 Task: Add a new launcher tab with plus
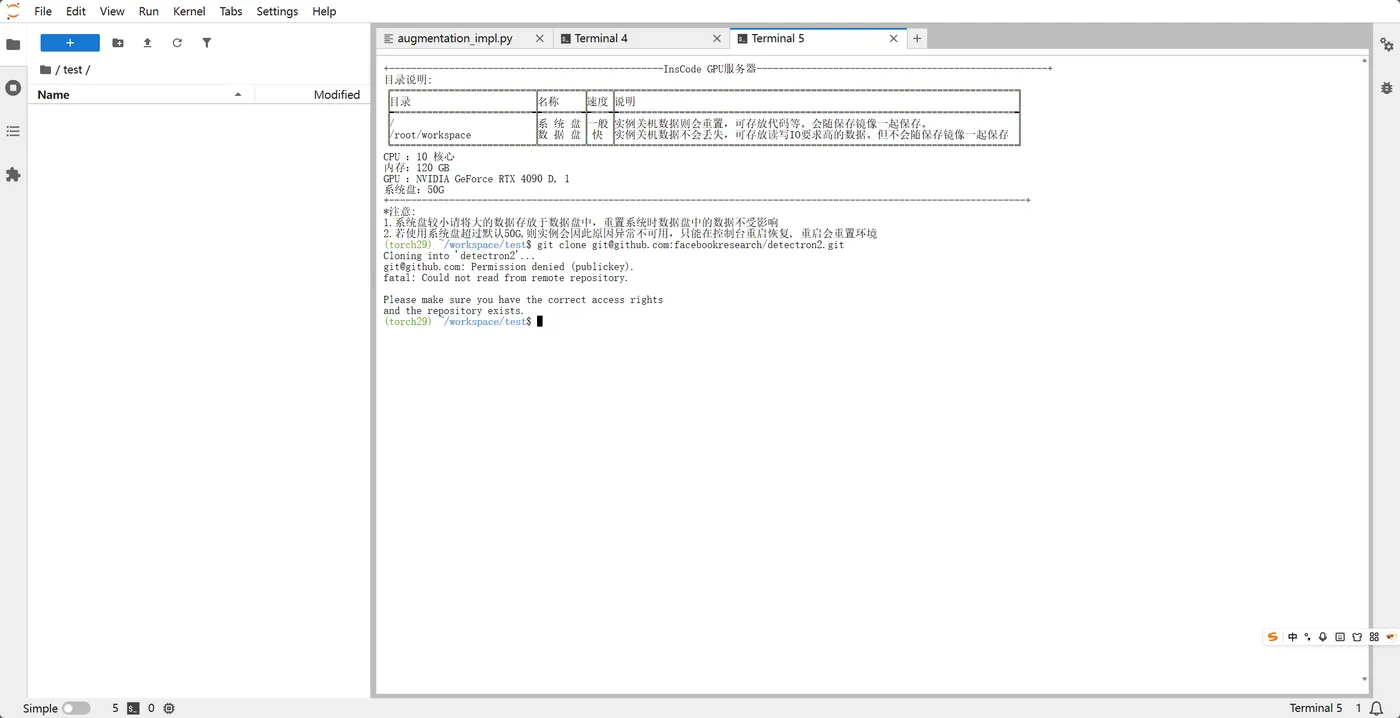pyautogui.click(x=917, y=38)
